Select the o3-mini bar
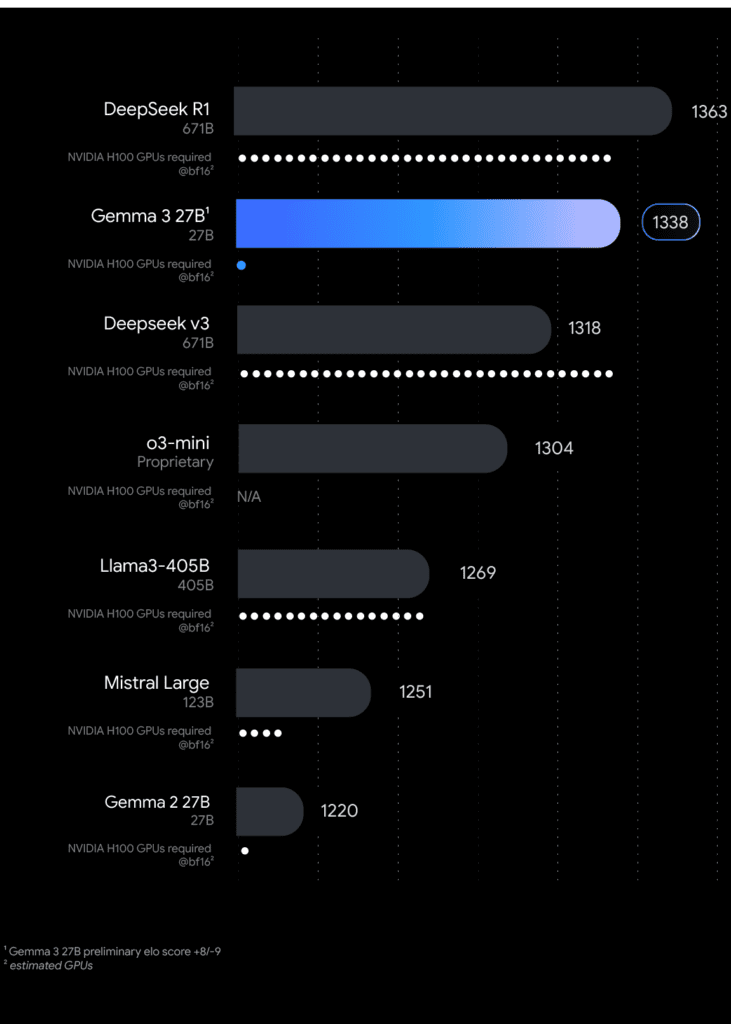Viewport: 731px width, 1024px height. coord(371,448)
